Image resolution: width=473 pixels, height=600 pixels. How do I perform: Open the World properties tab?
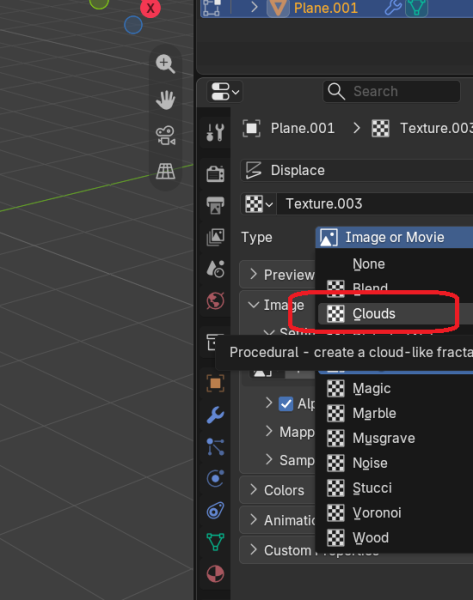point(215,301)
